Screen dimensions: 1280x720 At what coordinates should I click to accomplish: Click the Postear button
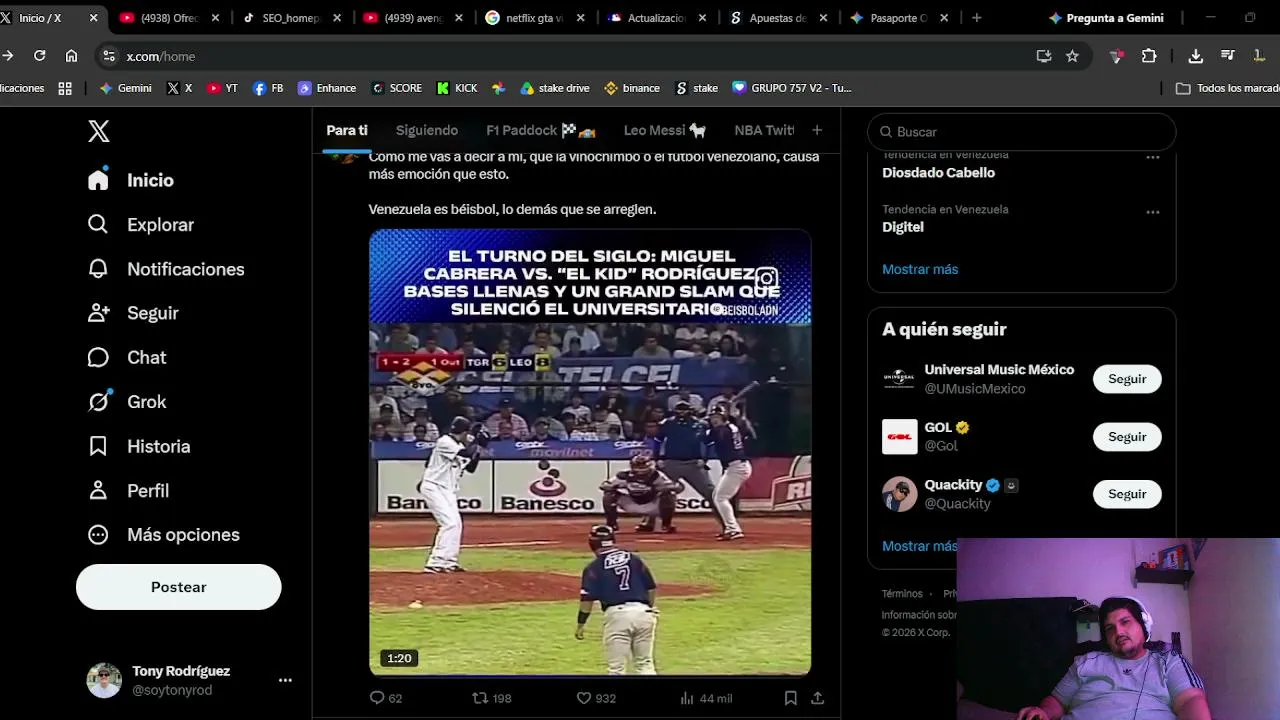click(x=179, y=587)
